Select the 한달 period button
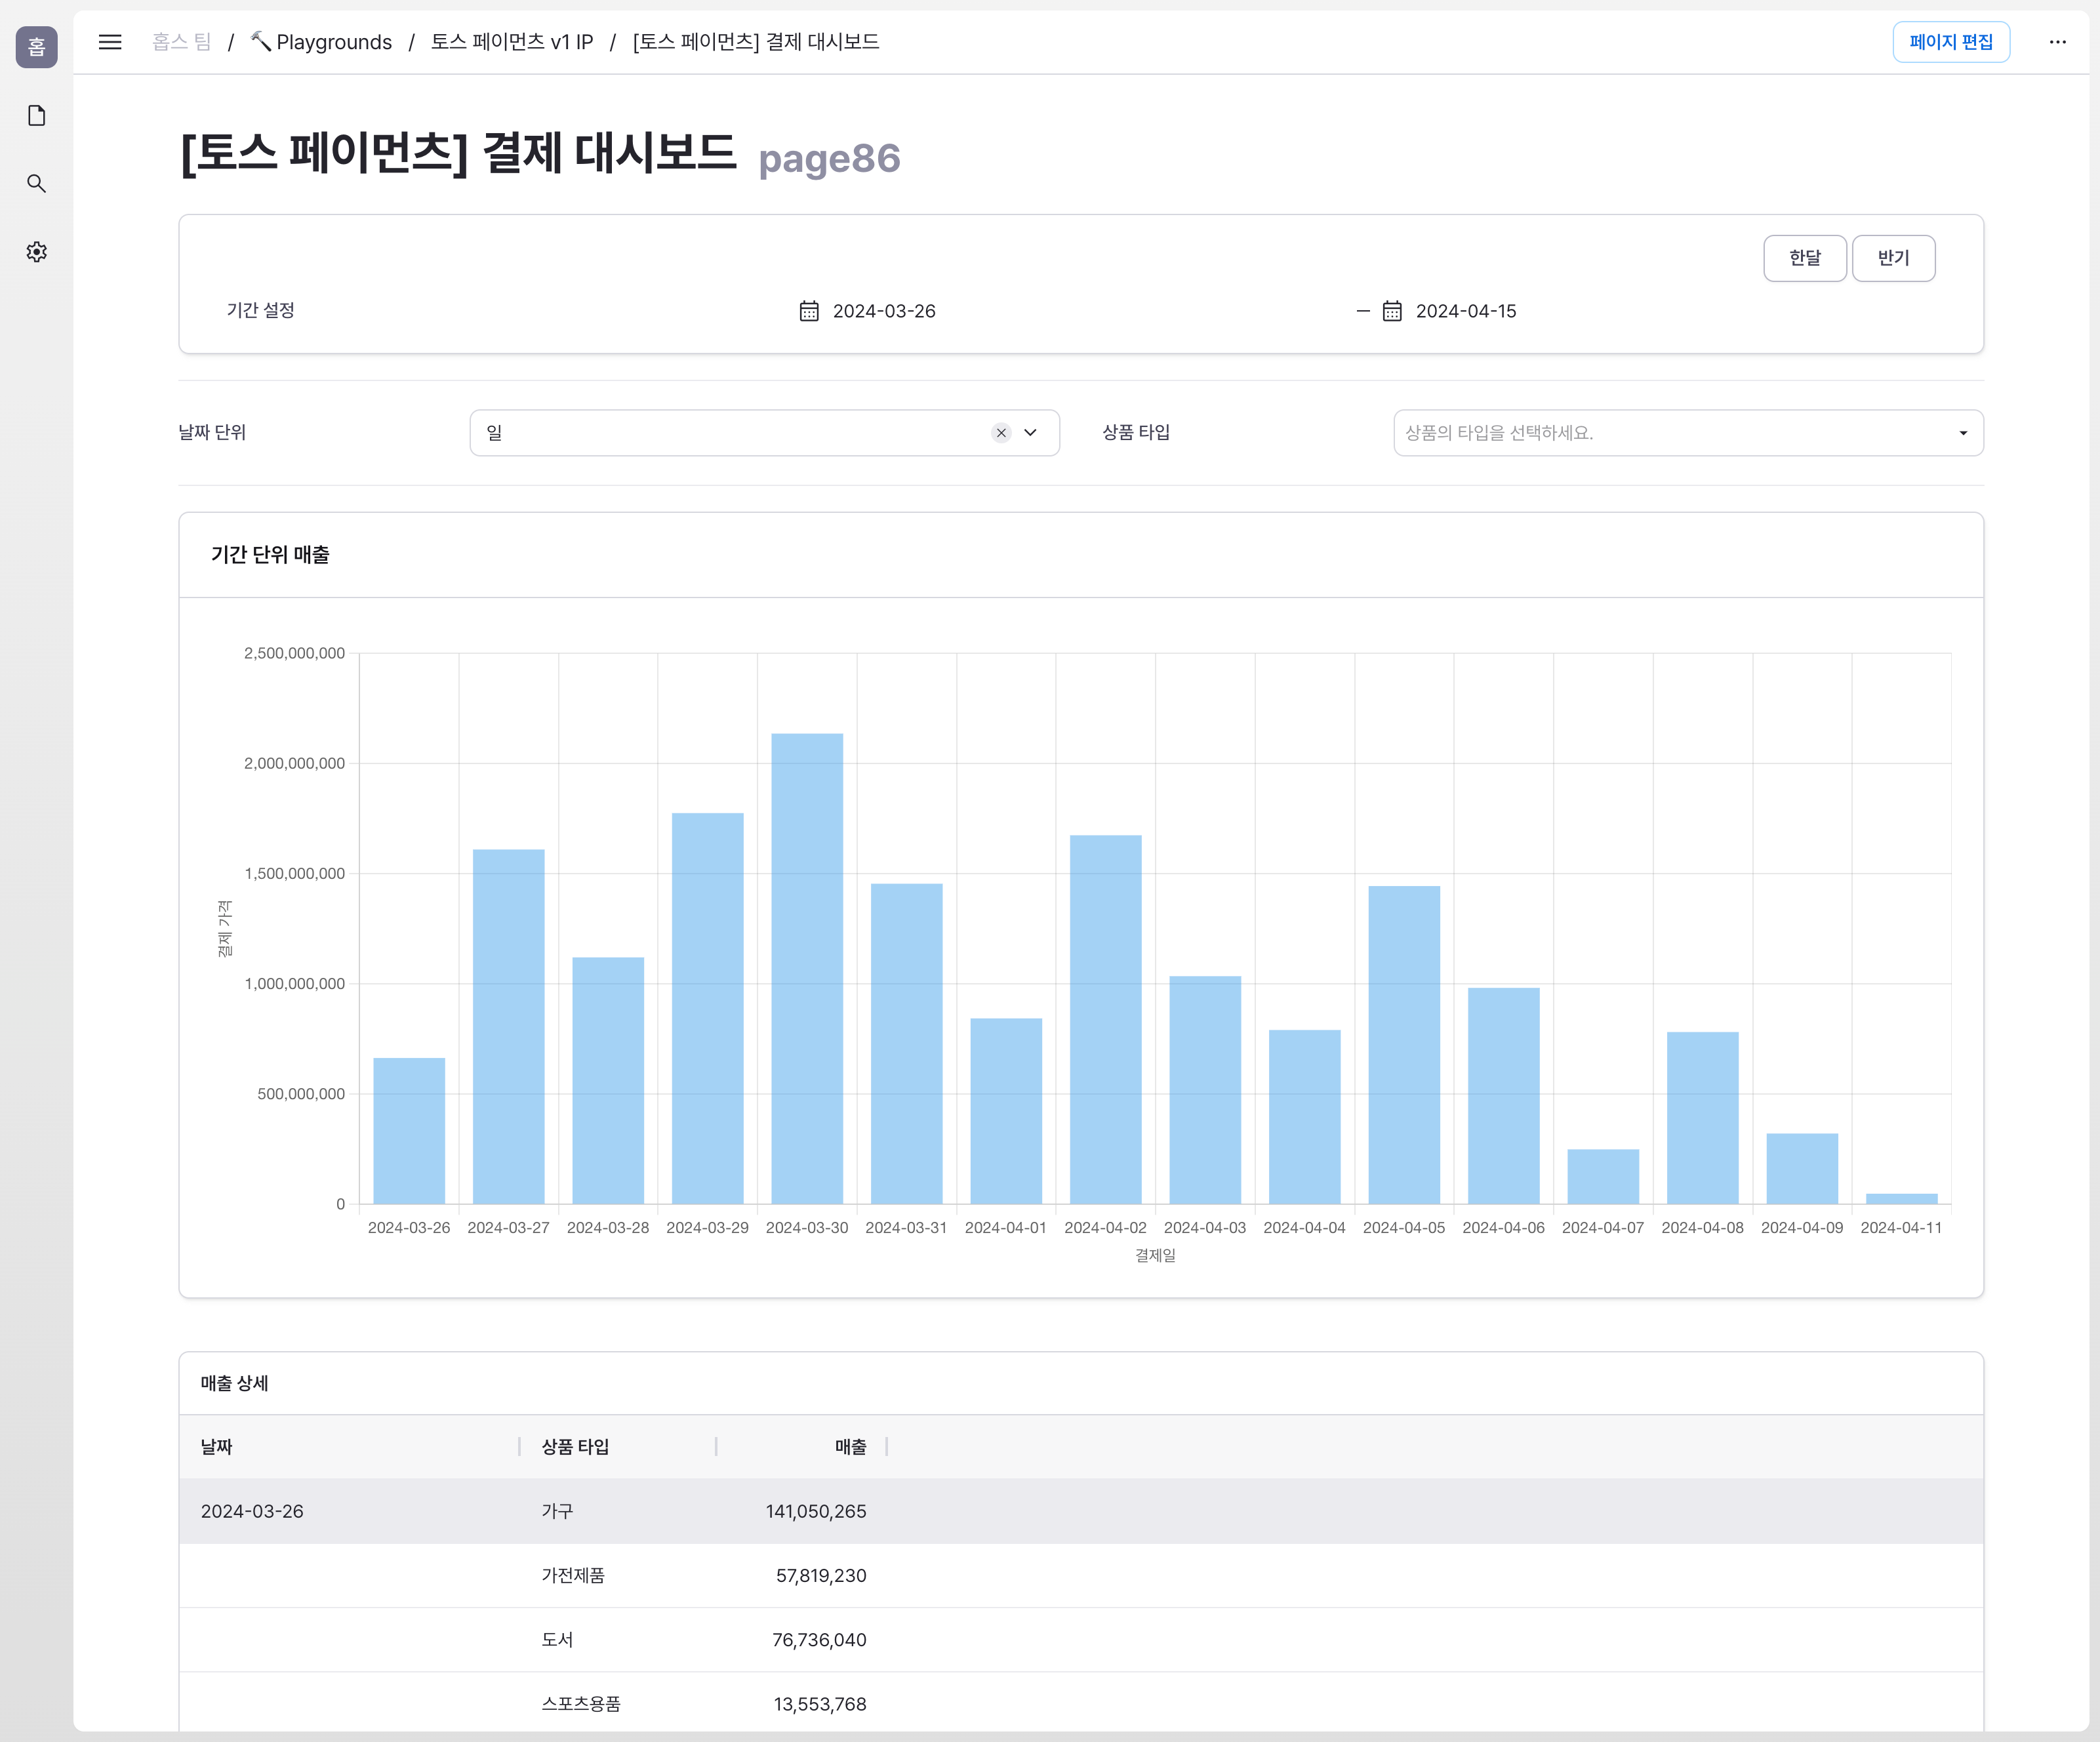The height and width of the screenshot is (1742, 2100). [x=1804, y=258]
